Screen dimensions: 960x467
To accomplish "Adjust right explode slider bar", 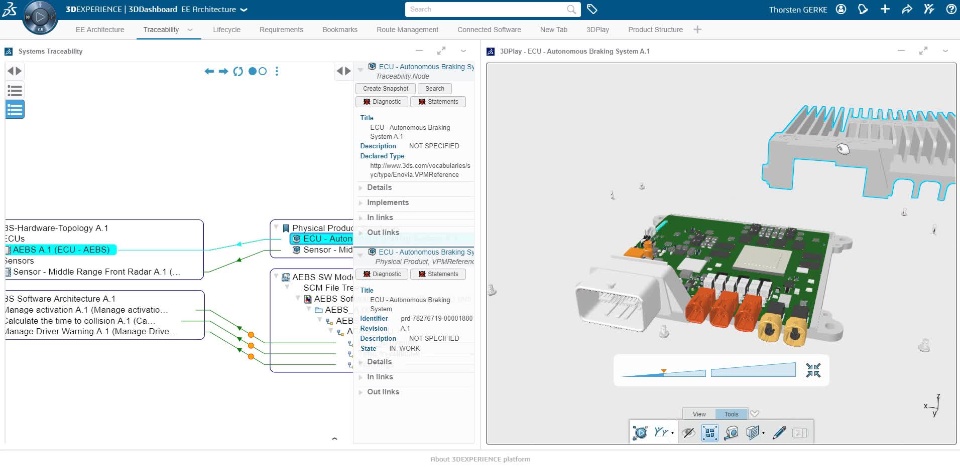I will (753, 370).
